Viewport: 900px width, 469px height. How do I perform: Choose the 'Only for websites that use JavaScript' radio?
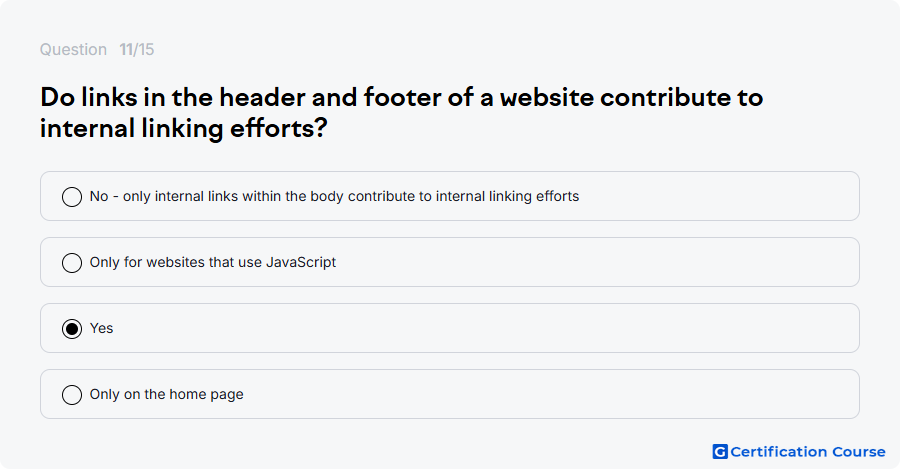coord(72,262)
